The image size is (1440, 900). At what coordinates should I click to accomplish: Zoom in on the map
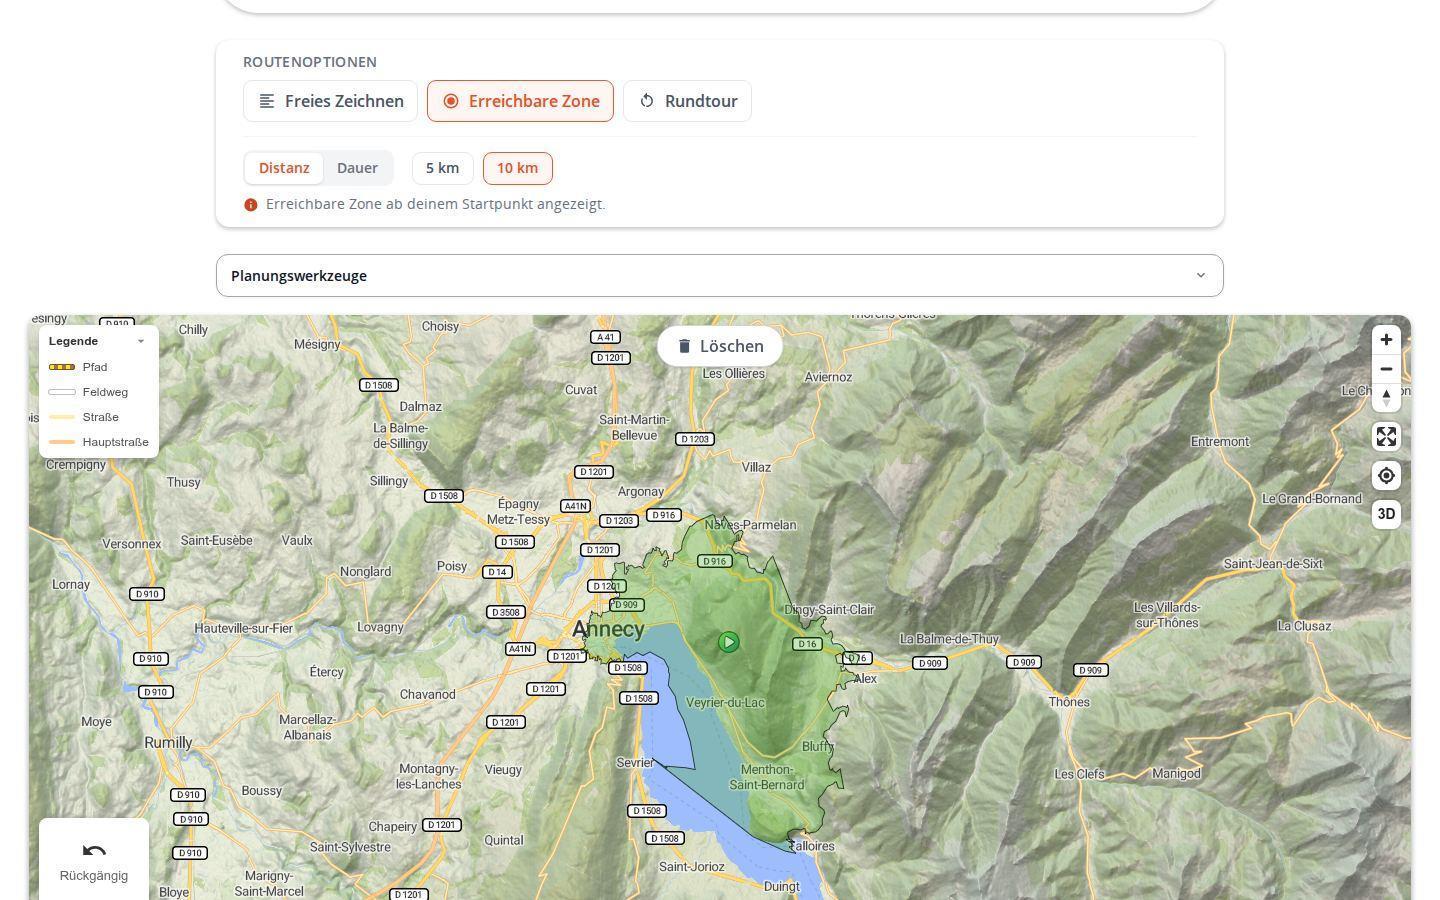(1386, 340)
